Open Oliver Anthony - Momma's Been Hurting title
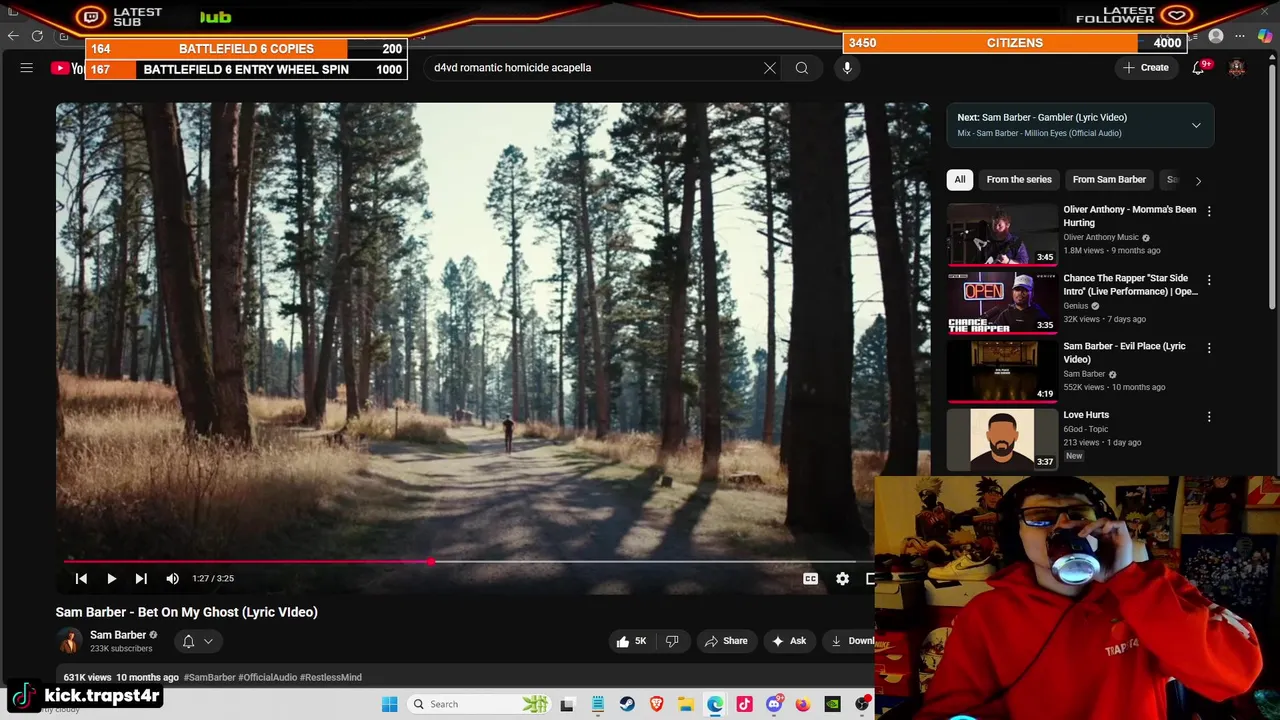 (1129, 216)
